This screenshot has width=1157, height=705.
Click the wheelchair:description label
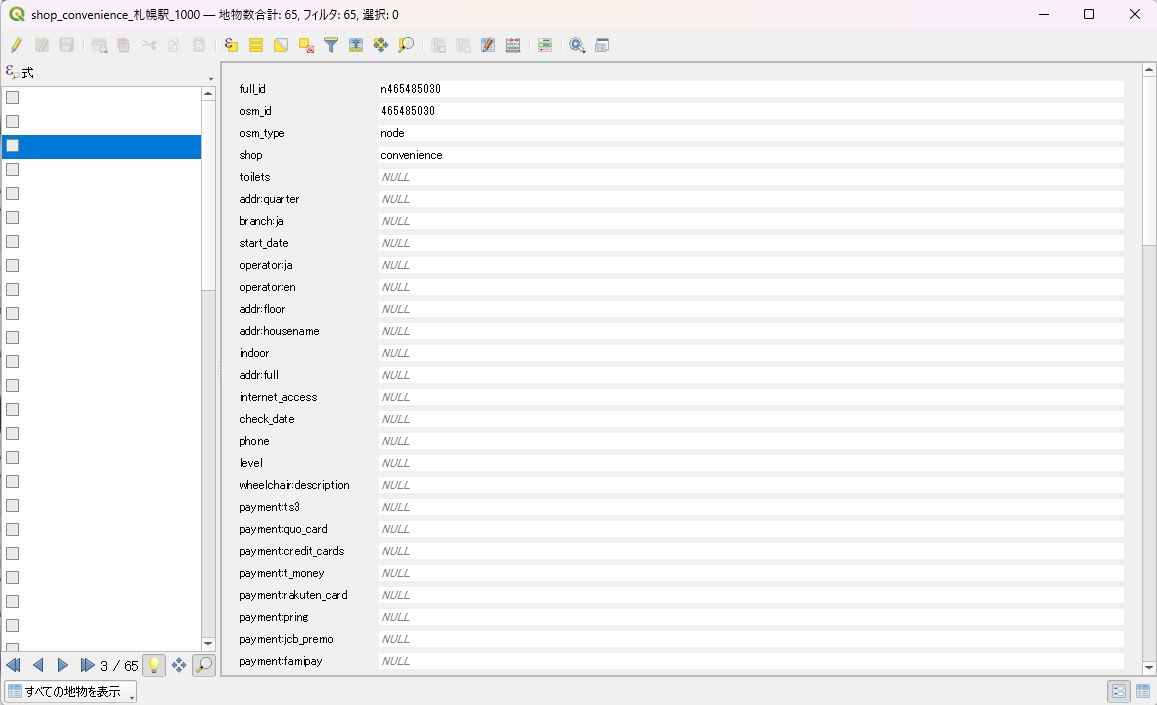pyautogui.click(x=294, y=486)
